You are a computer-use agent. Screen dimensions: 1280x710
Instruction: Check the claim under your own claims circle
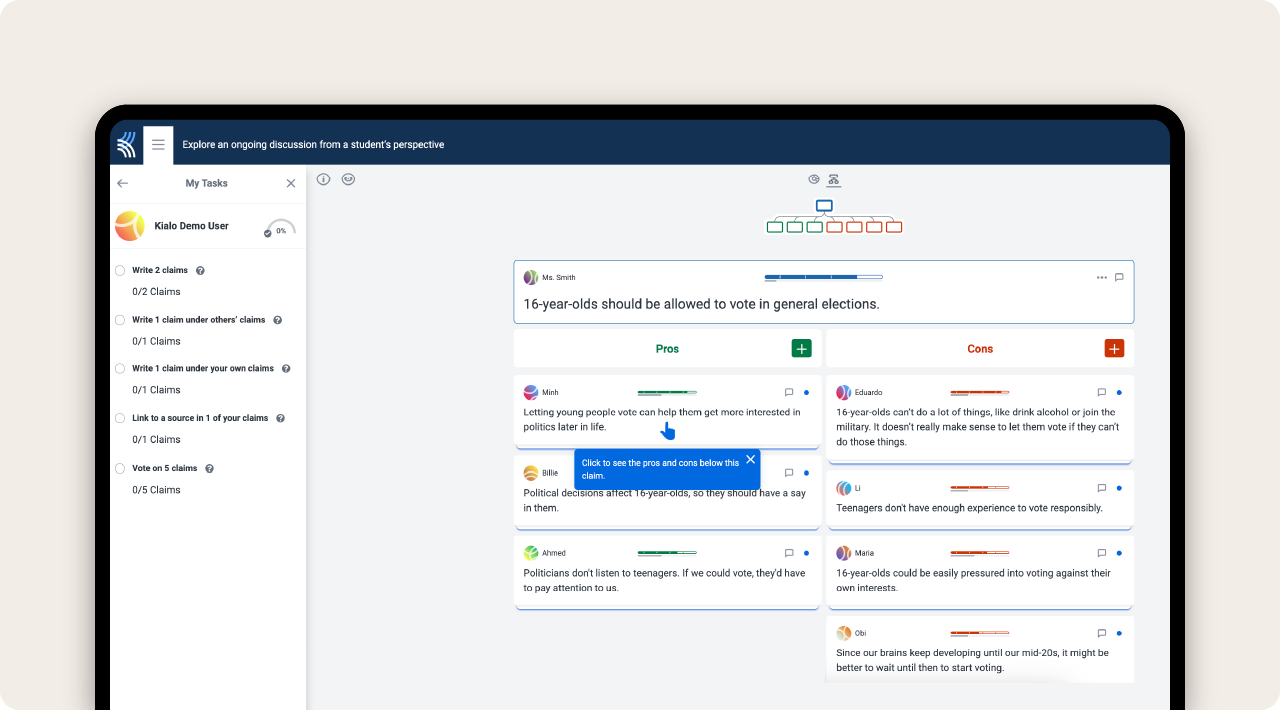coord(120,369)
